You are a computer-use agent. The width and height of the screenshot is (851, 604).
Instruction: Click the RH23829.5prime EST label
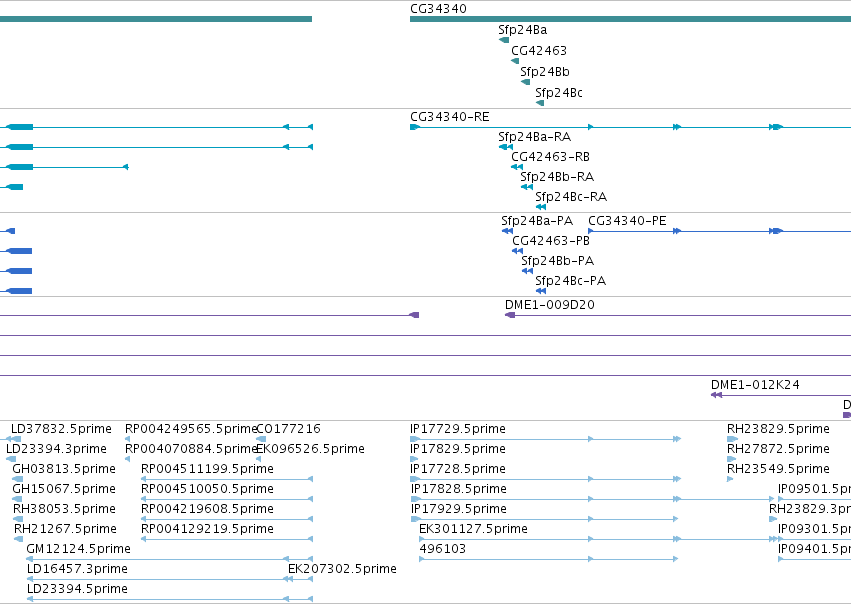778,429
